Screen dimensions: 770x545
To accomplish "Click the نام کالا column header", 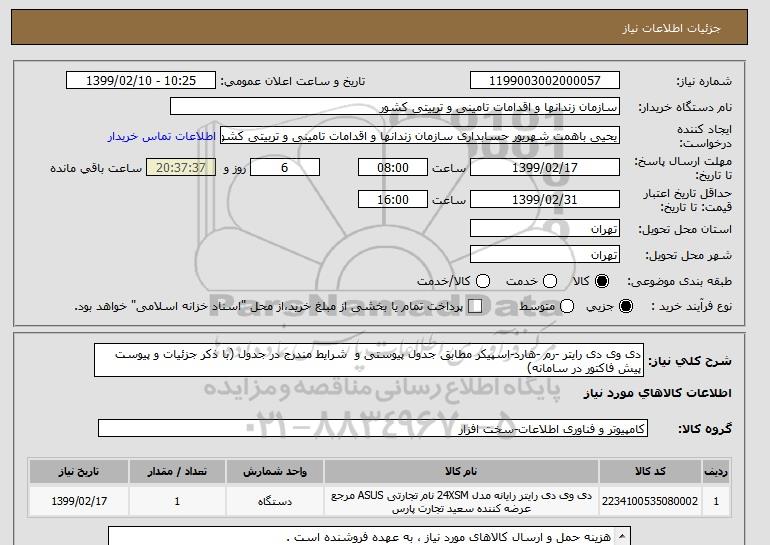I will click(x=461, y=471).
